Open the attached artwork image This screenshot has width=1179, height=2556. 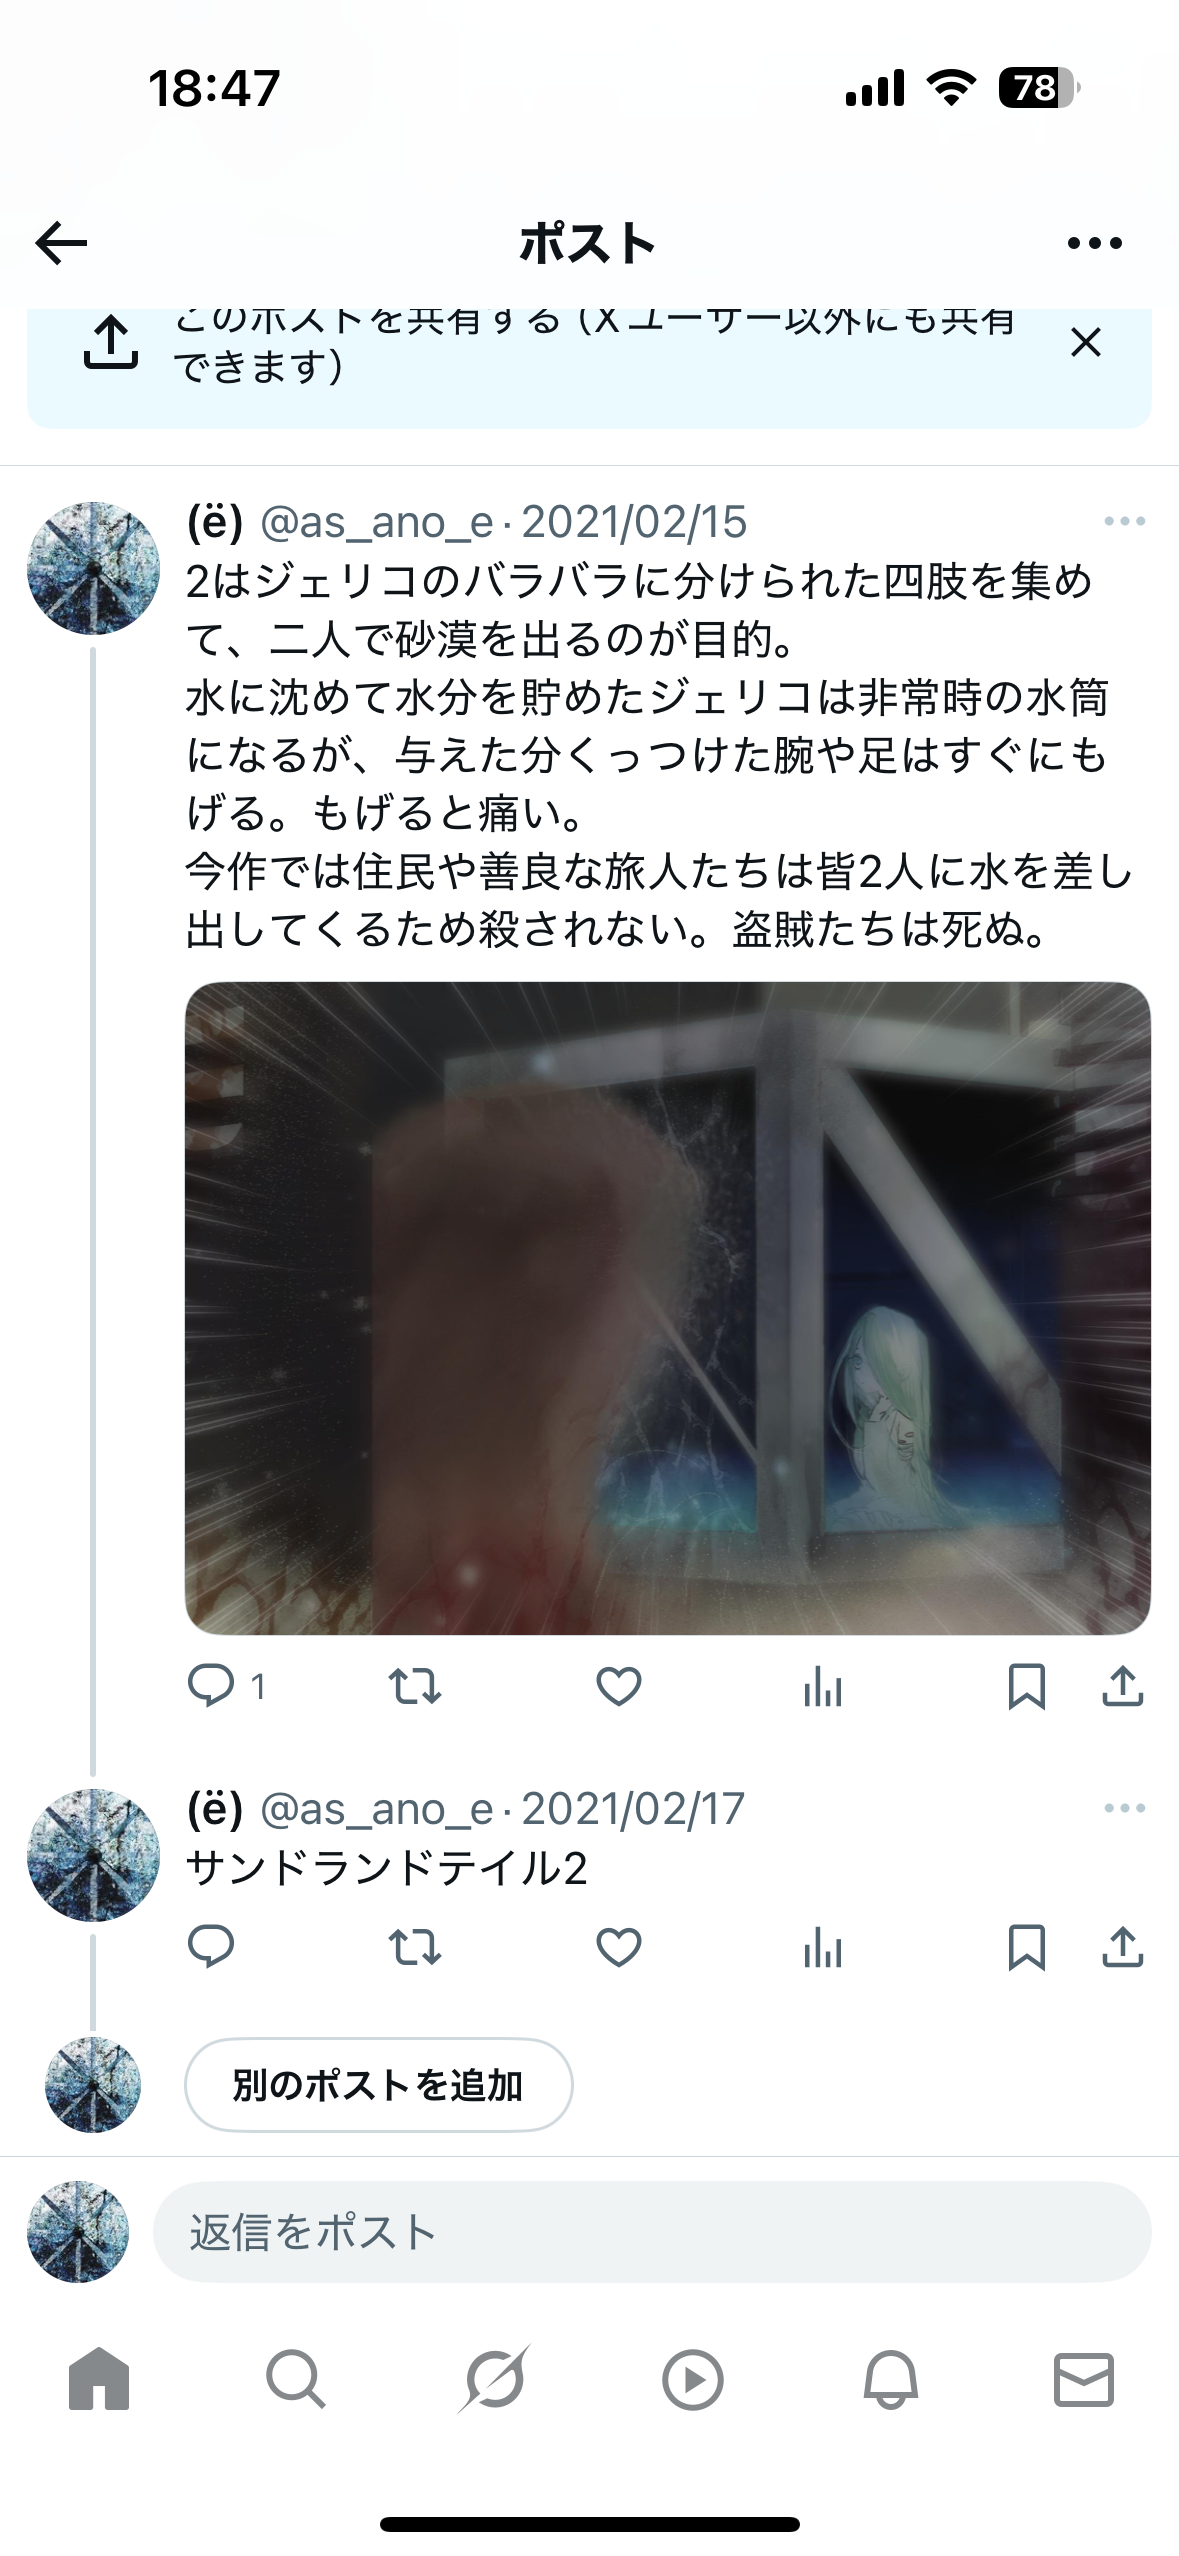point(667,1308)
